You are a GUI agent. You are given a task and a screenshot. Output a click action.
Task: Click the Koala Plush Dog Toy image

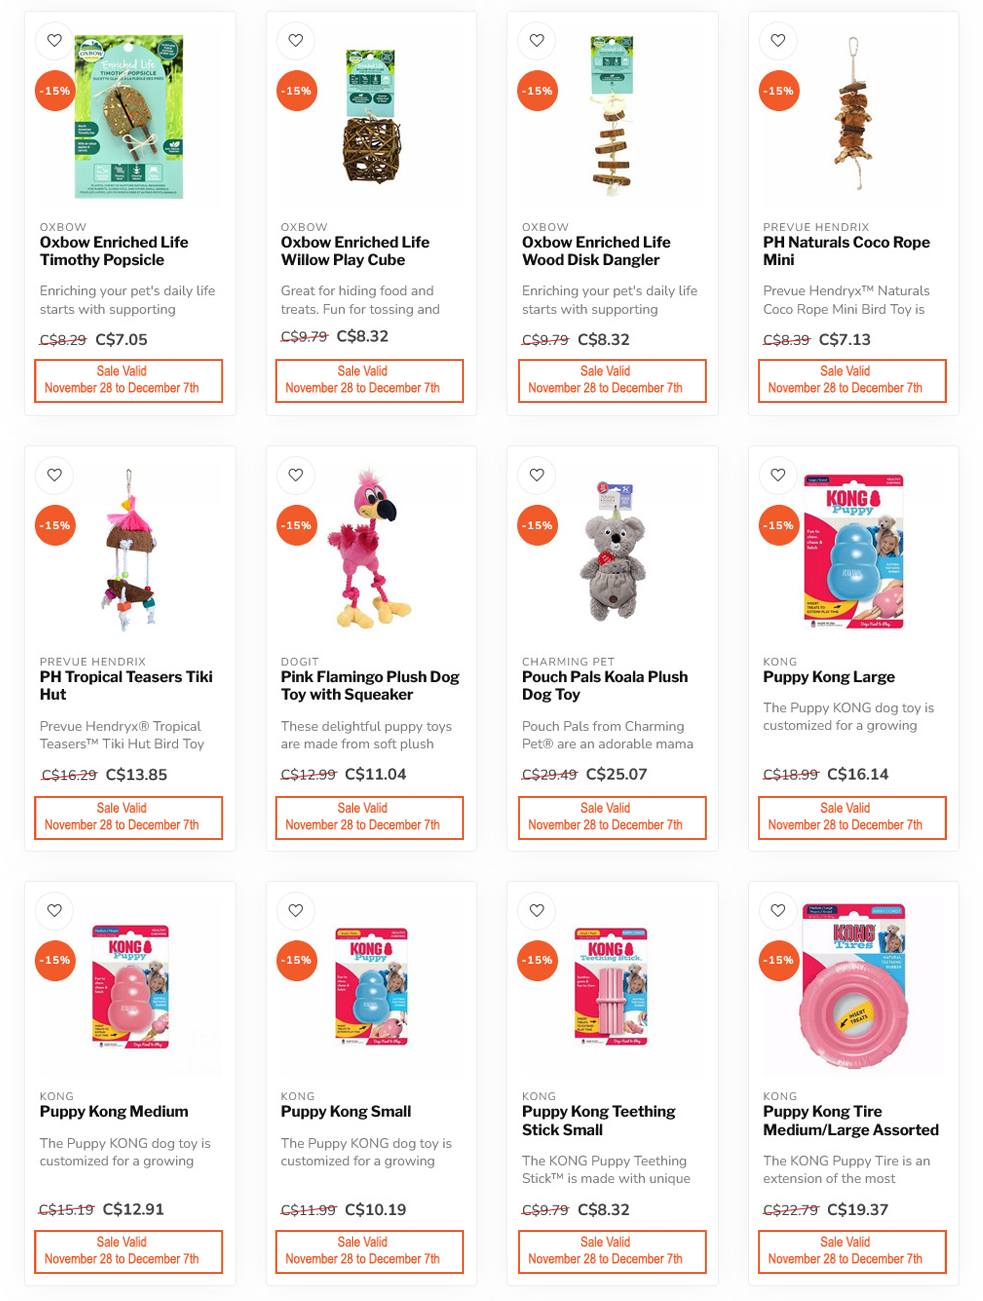tap(612, 548)
